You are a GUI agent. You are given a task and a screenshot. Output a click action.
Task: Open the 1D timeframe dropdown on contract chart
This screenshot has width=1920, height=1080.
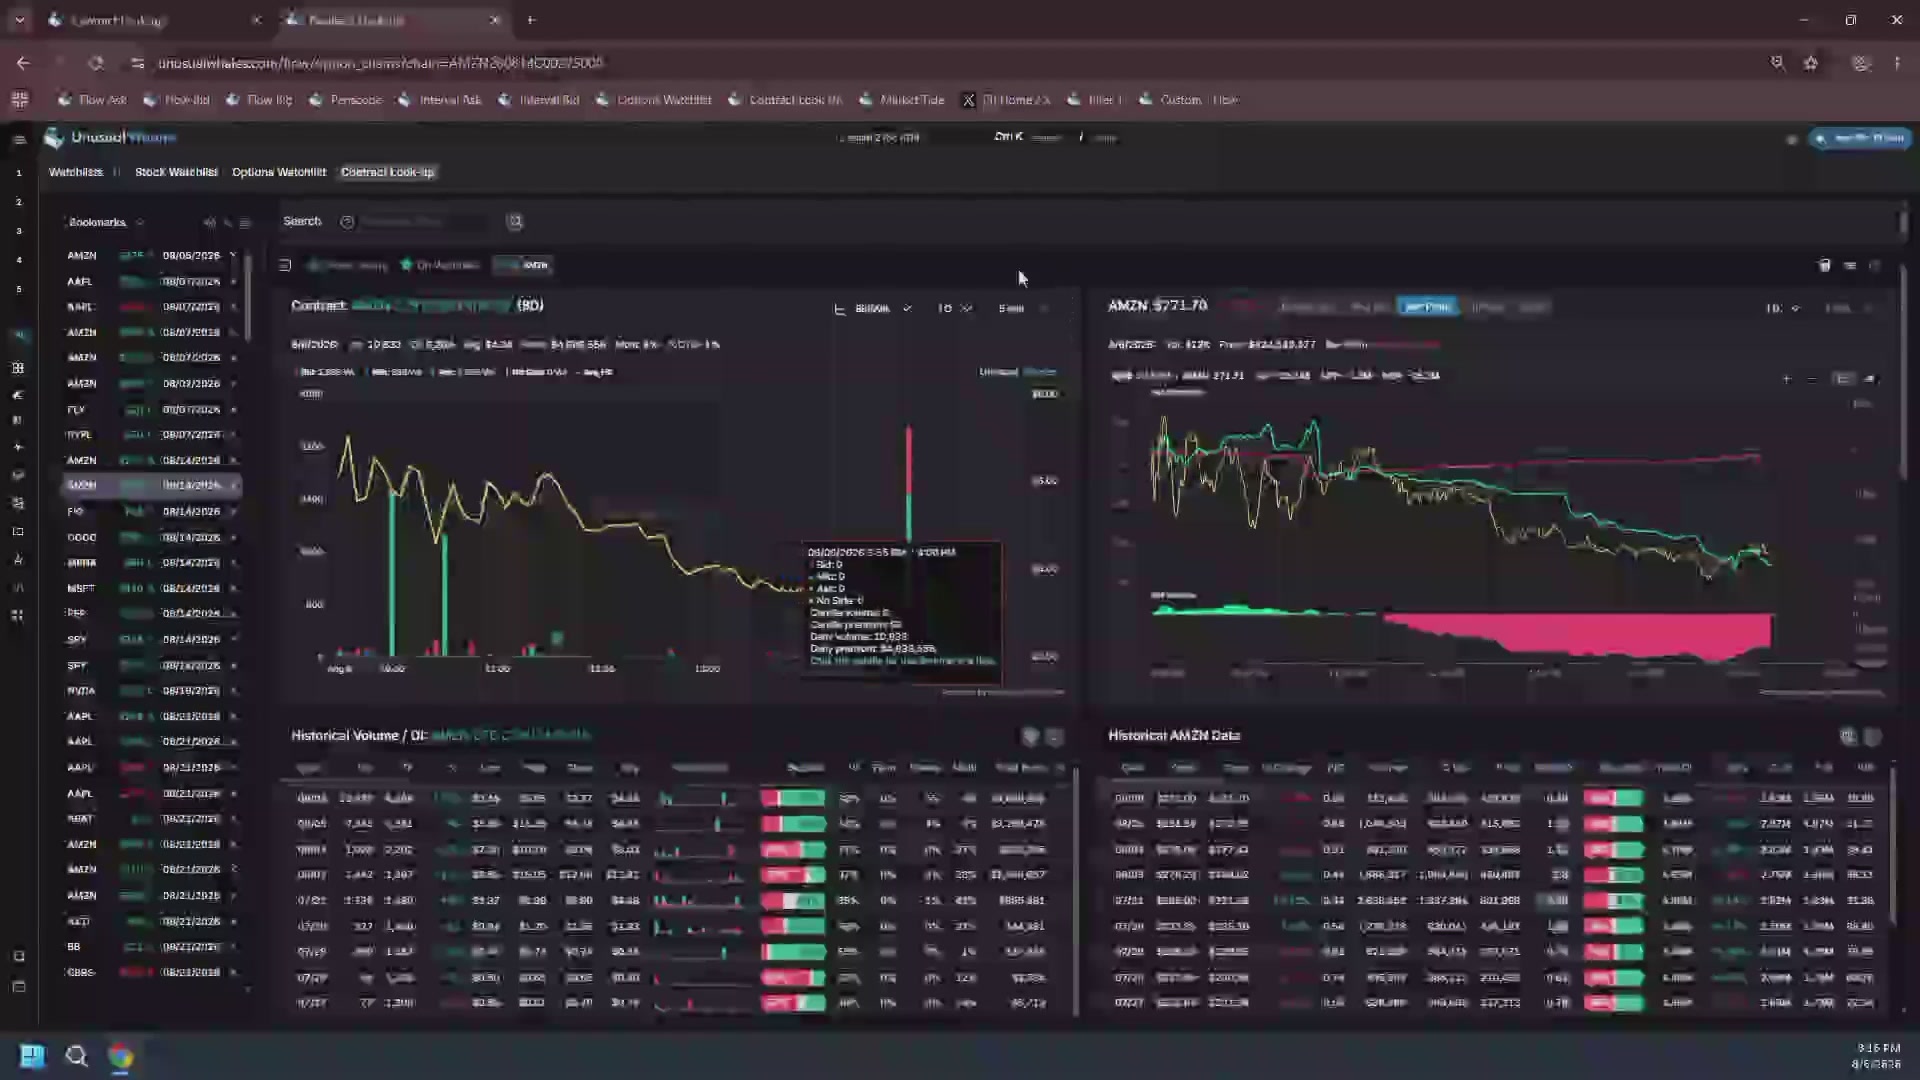pyautogui.click(x=954, y=308)
